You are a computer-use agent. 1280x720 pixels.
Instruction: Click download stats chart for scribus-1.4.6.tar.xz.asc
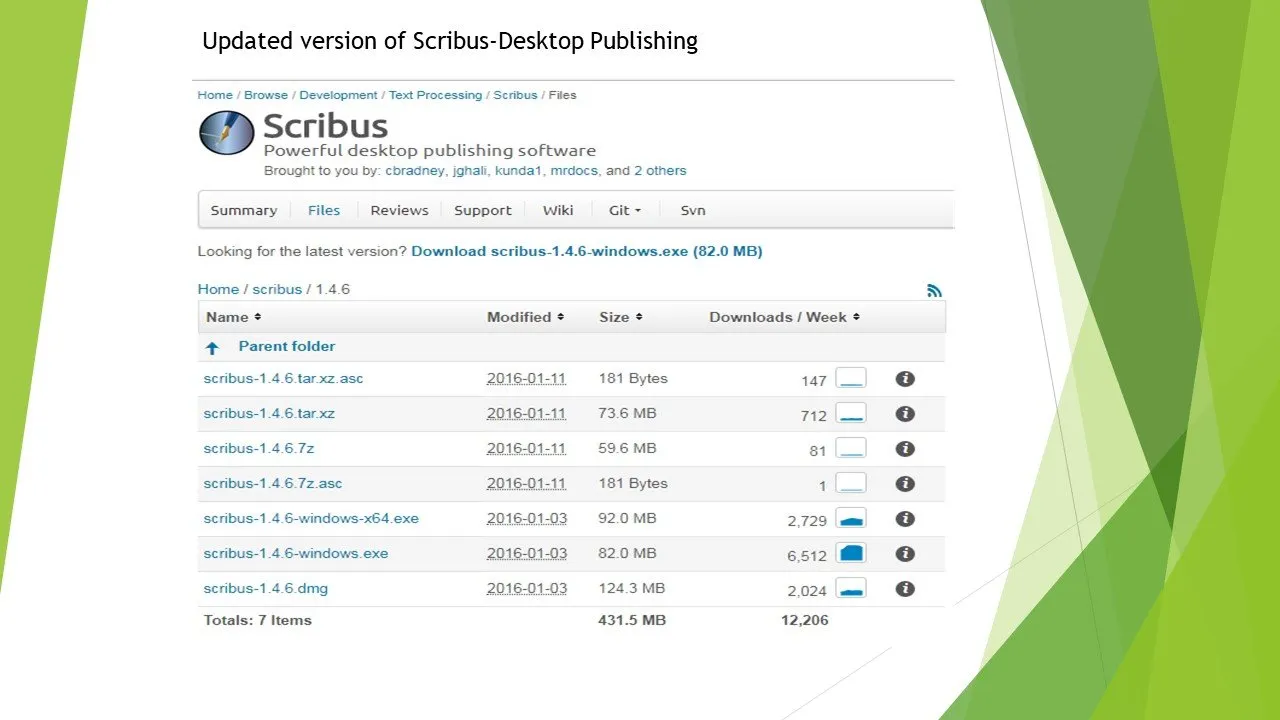point(851,378)
